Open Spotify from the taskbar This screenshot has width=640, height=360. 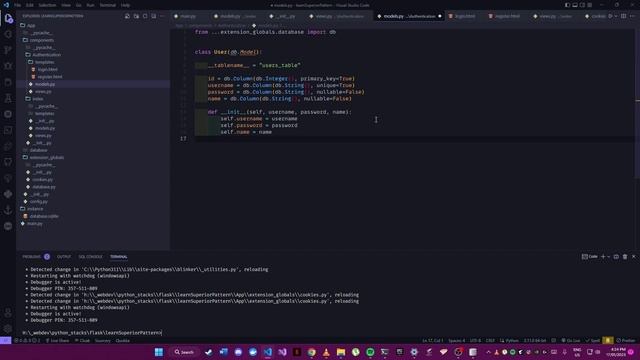pyautogui.click(x=370, y=352)
